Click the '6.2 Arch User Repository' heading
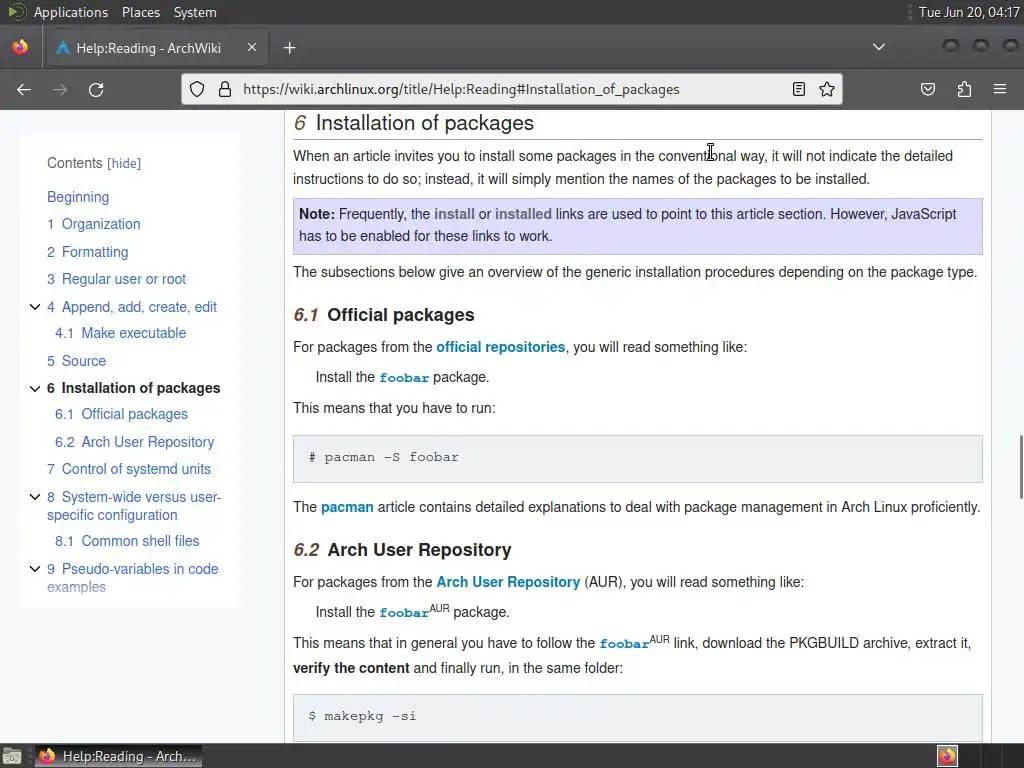 [x=402, y=550]
